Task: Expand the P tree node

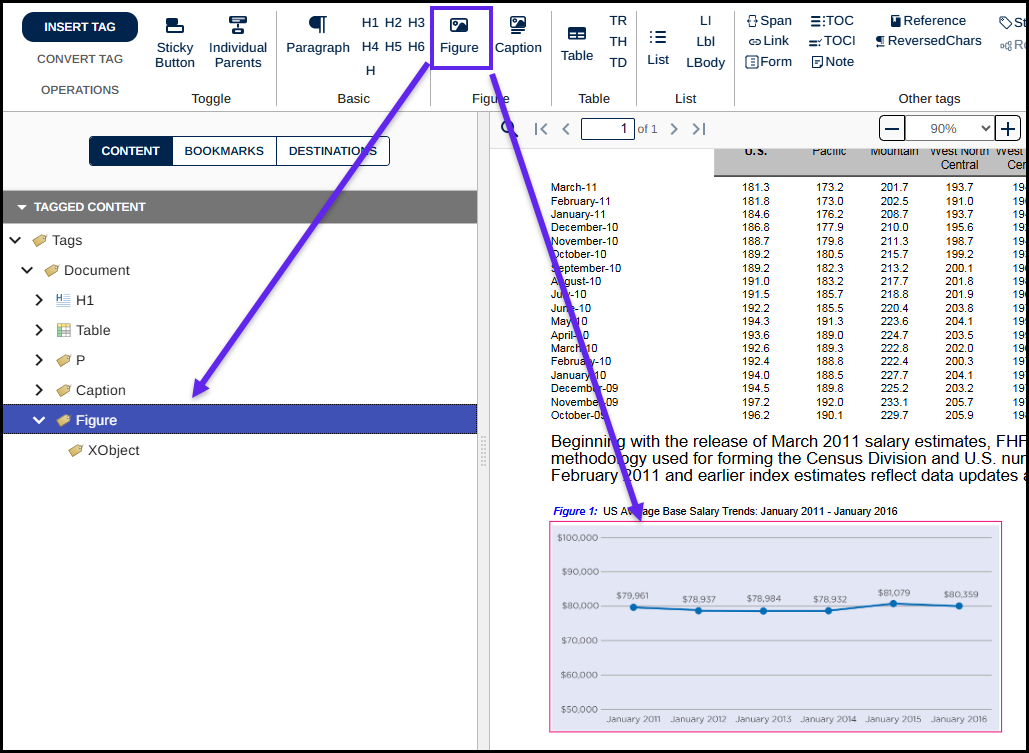Action: coord(39,360)
